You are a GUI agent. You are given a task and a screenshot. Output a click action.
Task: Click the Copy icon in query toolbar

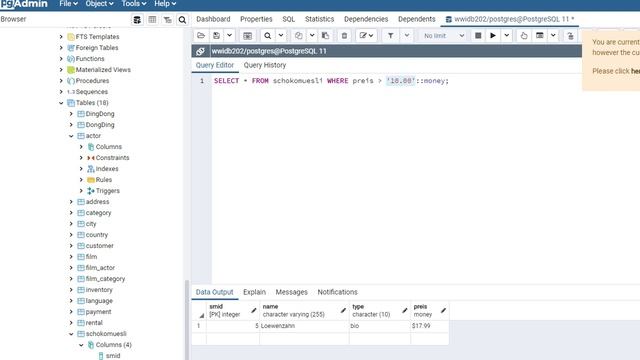299,36
